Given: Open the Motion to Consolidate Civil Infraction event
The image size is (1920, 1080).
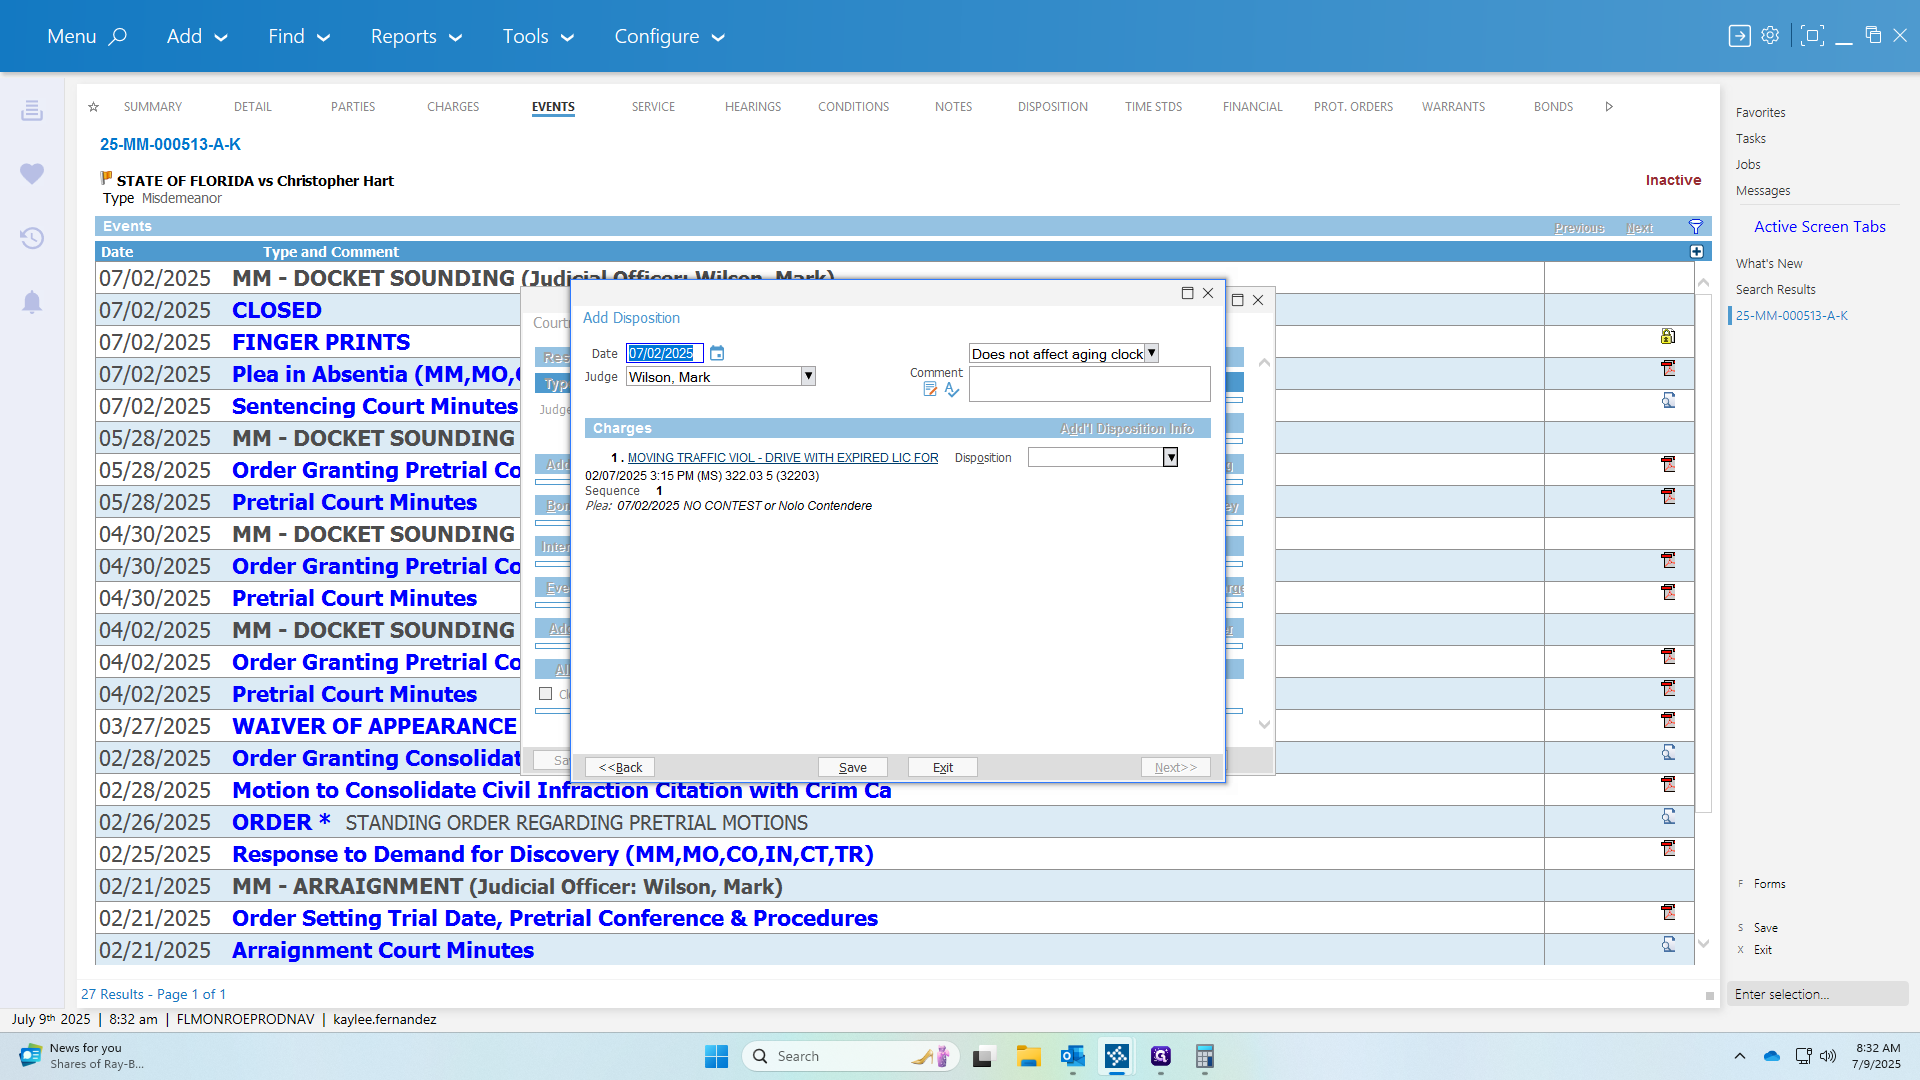Looking at the screenshot, I should [561, 790].
